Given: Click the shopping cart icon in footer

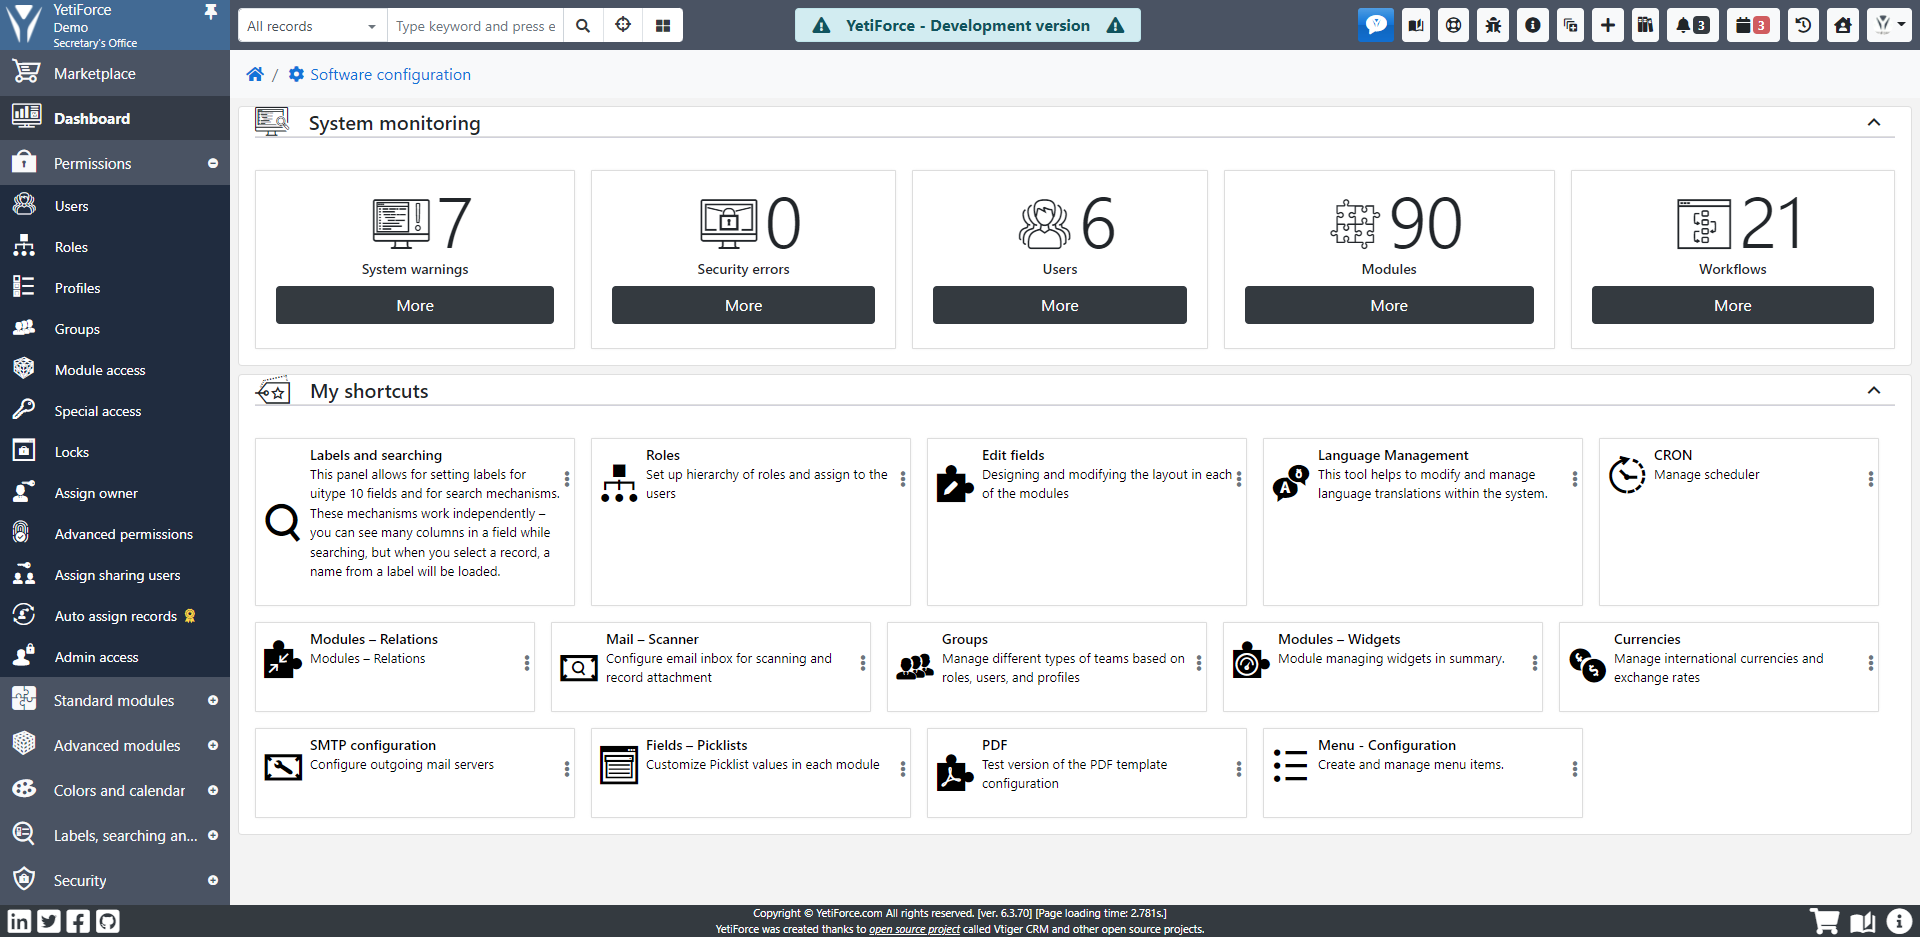Looking at the screenshot, I should 1825,921.
